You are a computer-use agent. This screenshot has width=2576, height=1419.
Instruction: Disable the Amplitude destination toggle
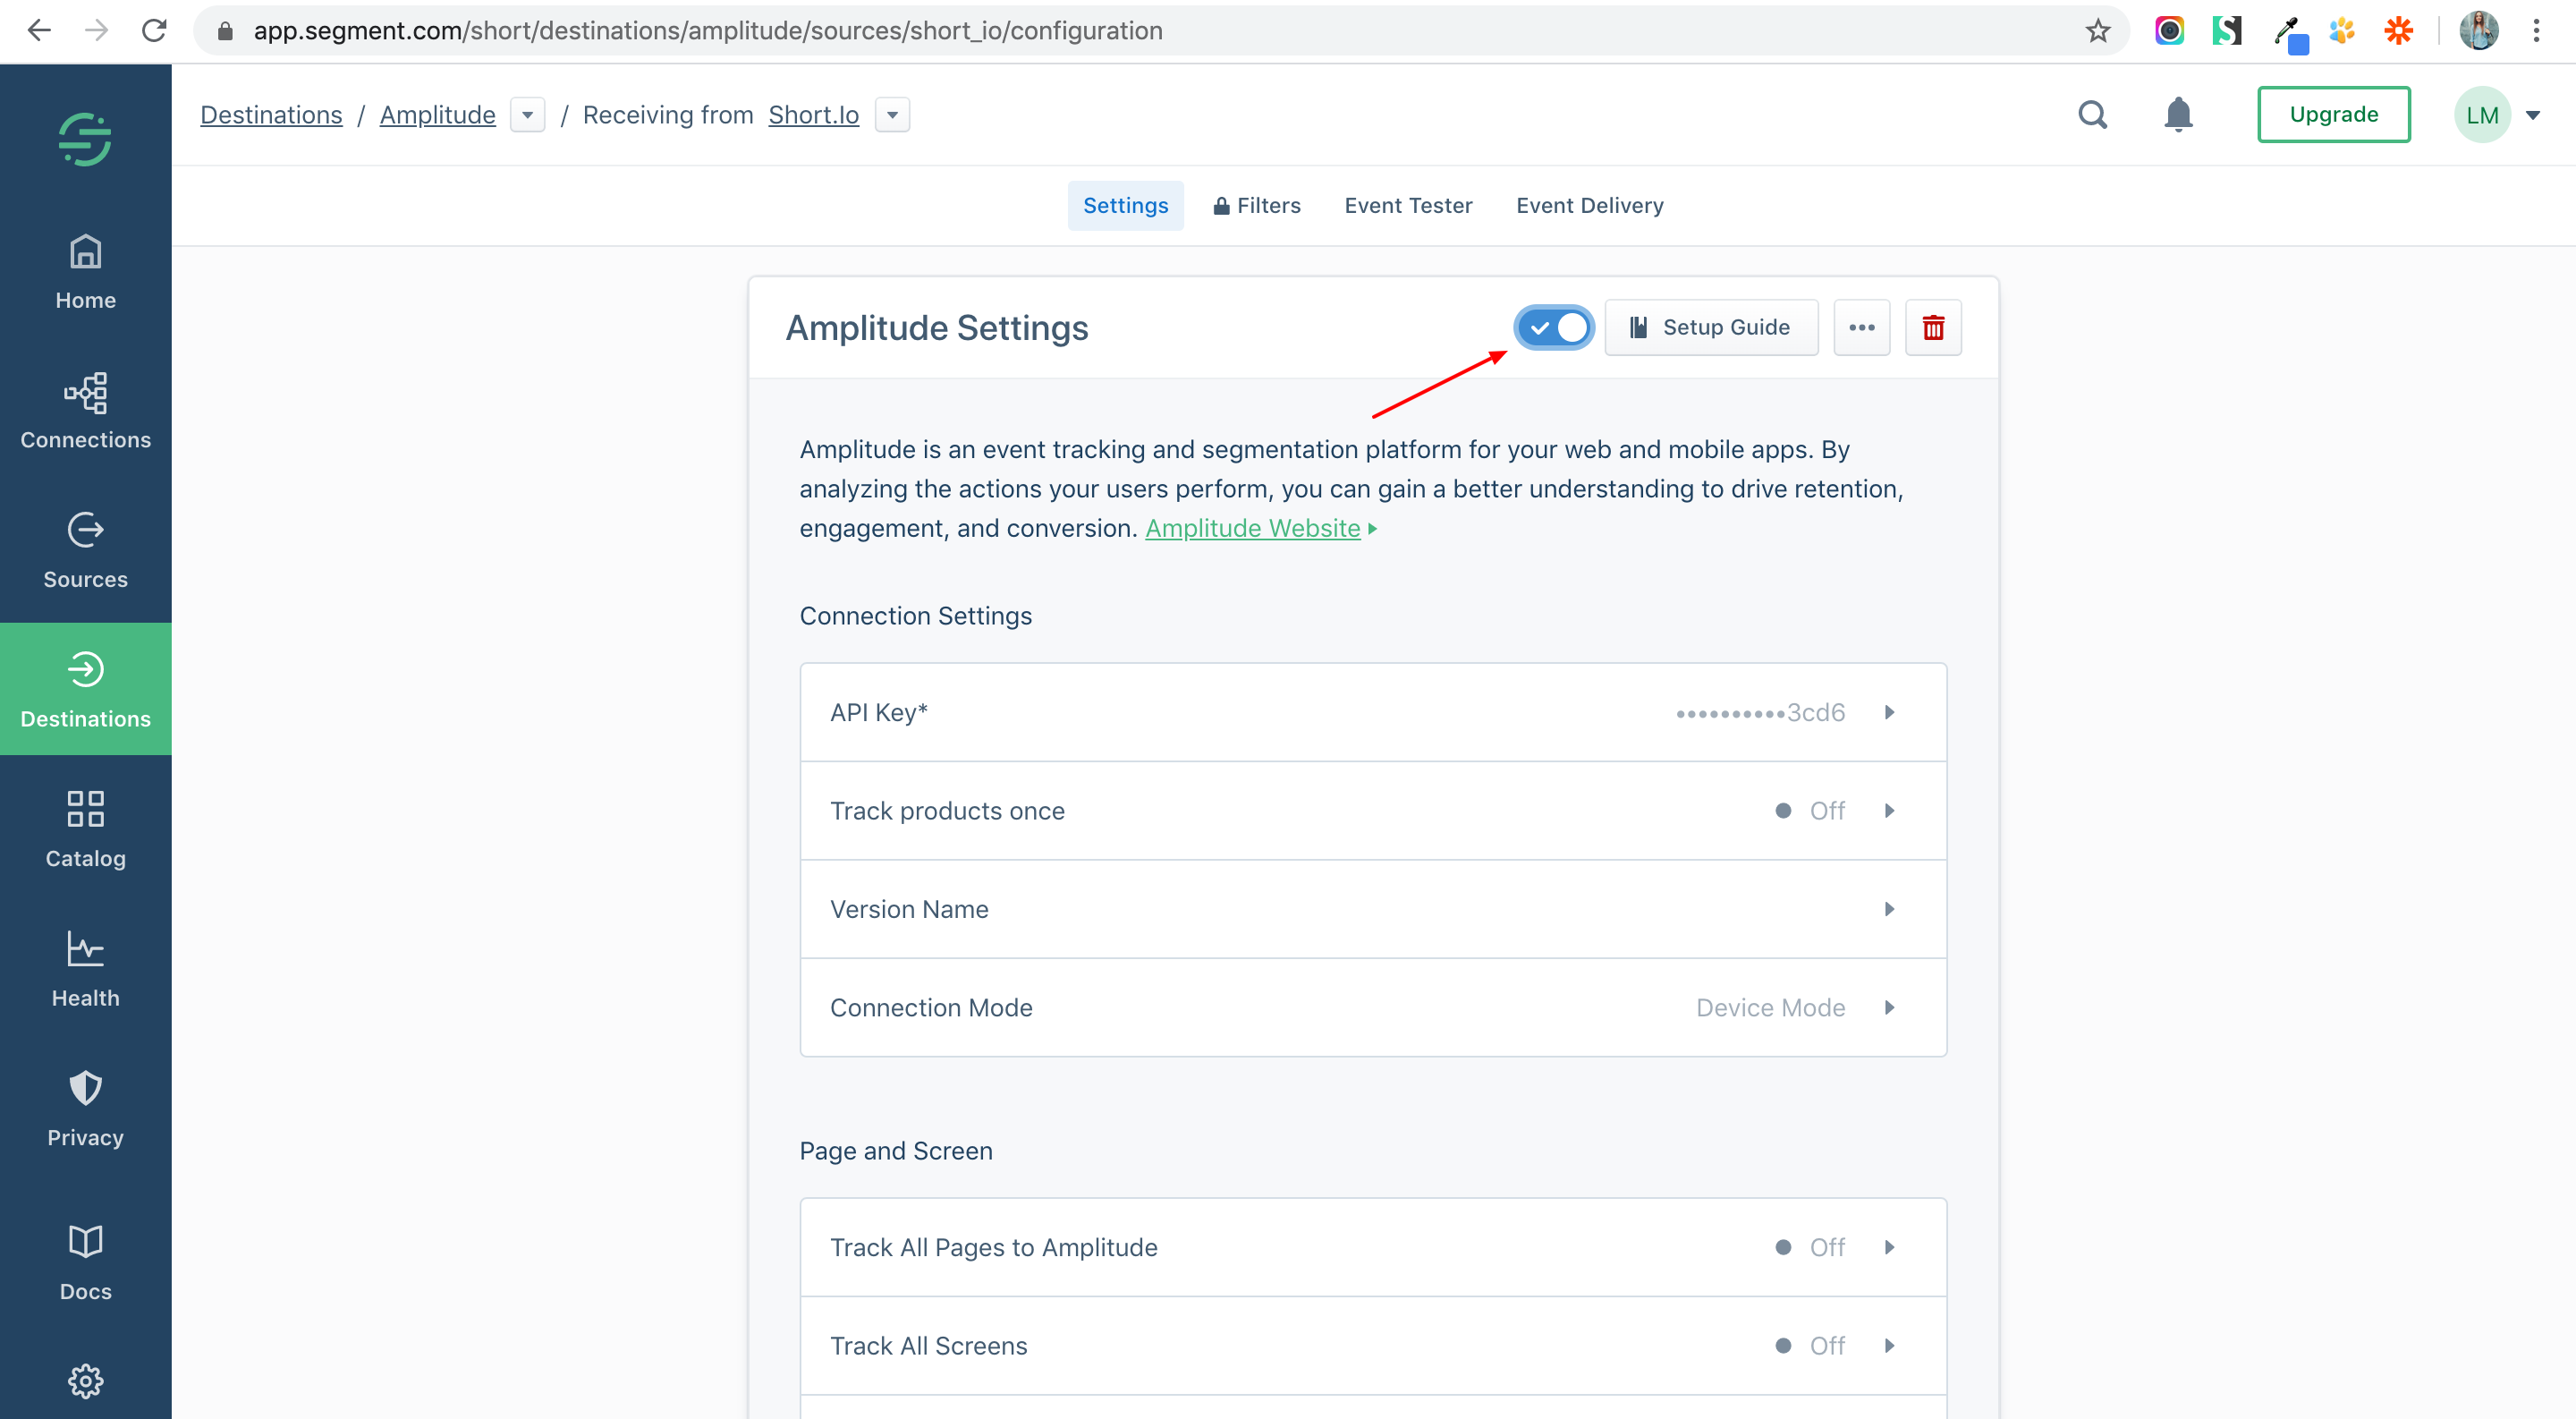pyautogui.click(x=1553, y=328)
